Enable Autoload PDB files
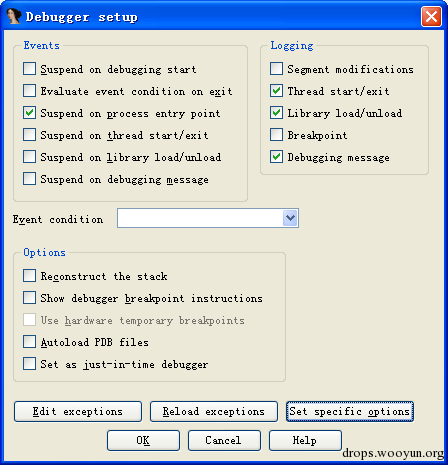The width and height of the screenshot is (448, 465). pyautogui.click(x=29, y=342)
